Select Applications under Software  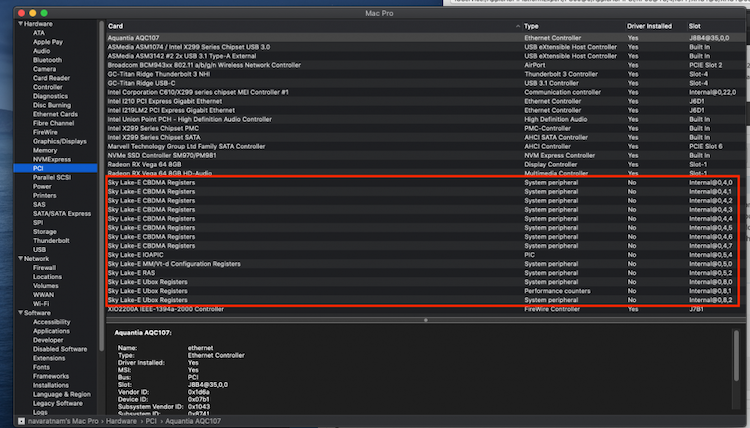click(x=51, y=331)
